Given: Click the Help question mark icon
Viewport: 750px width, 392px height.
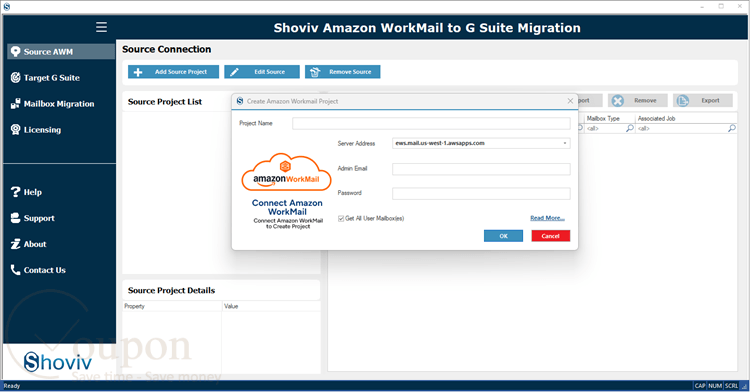Looking at the screenshot, I should point(15,192).
